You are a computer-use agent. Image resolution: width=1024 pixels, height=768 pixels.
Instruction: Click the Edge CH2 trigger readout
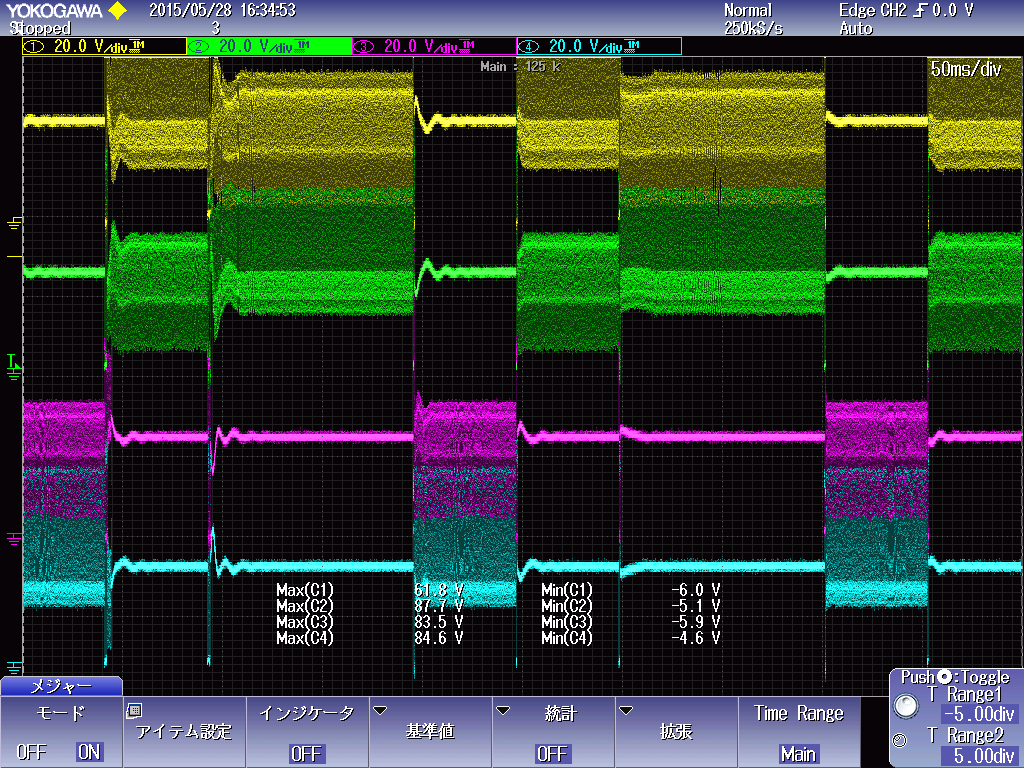906,10
